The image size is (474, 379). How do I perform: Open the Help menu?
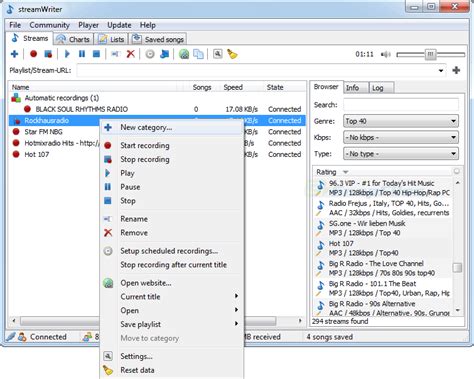(148, 25)
